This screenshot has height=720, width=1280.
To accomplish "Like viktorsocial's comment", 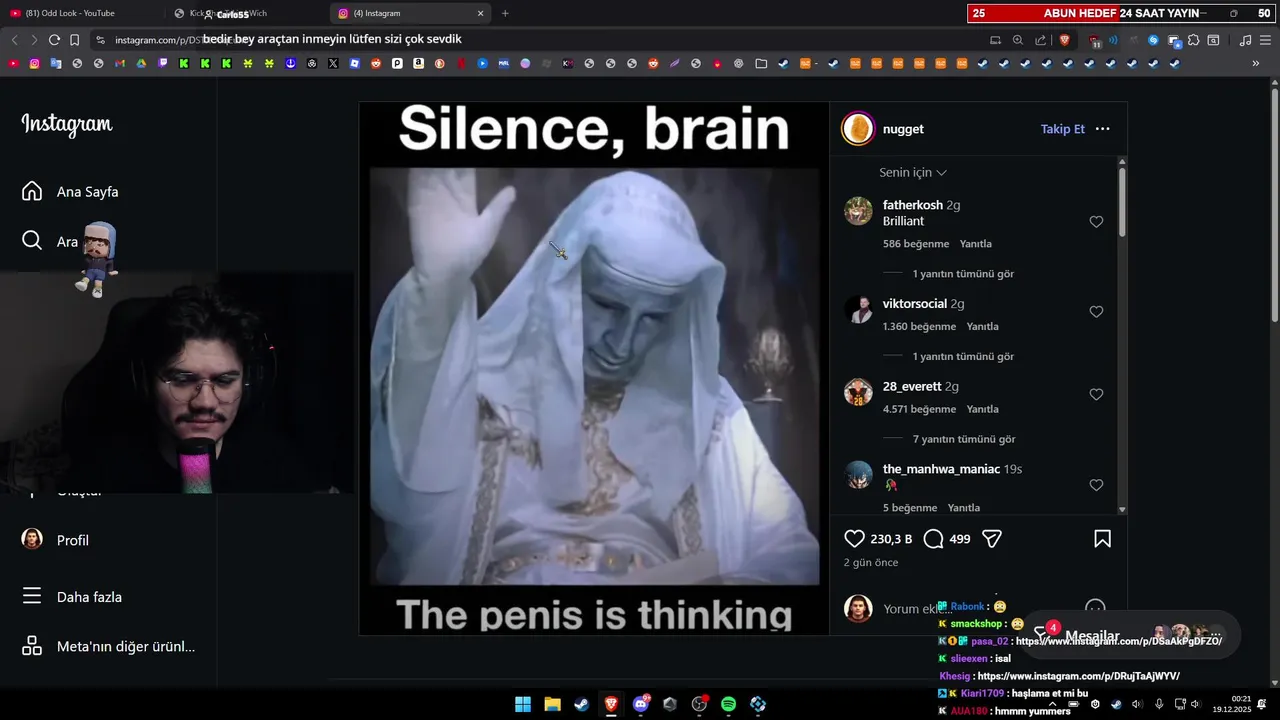I will coord(1096,312).
